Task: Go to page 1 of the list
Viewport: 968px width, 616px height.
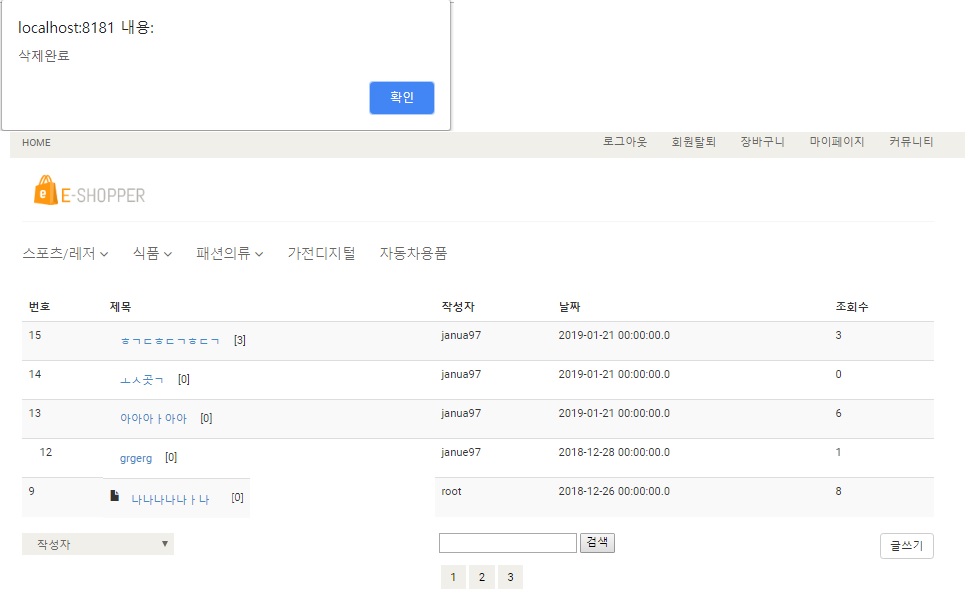Action: [x=453, y=577]
